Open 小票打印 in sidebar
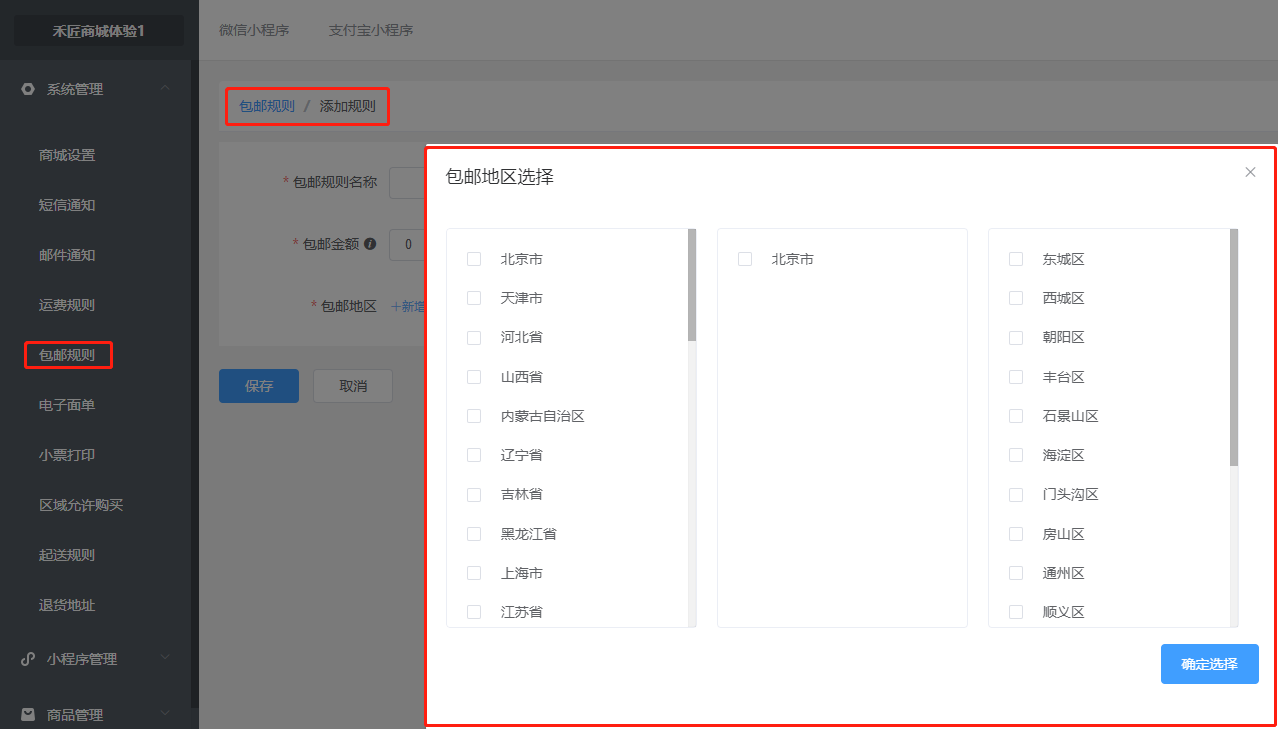This screenshot has height=729, width=1278. tap(67, 455)
